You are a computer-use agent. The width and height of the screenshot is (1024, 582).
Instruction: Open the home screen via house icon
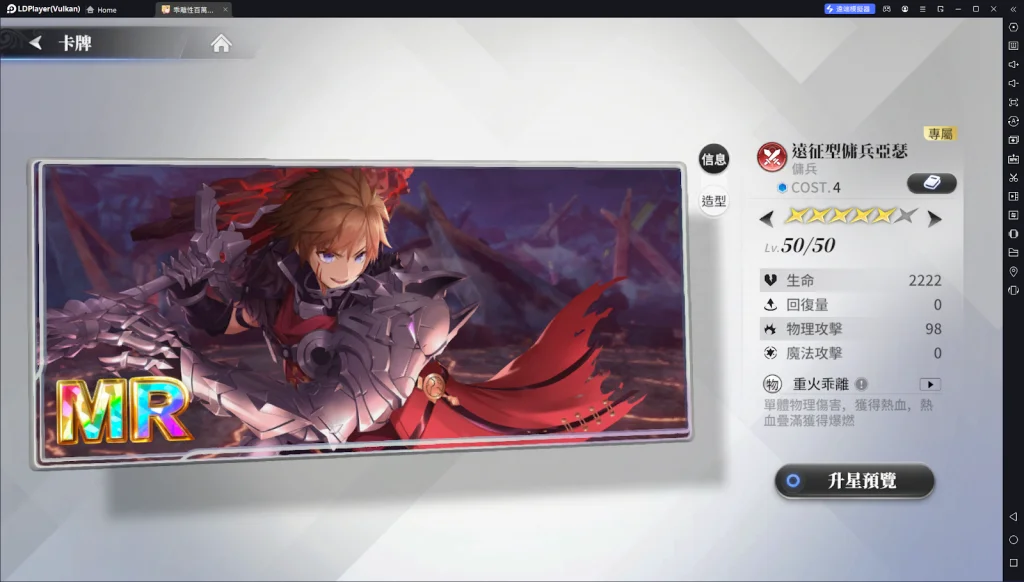tap(221, 43)
